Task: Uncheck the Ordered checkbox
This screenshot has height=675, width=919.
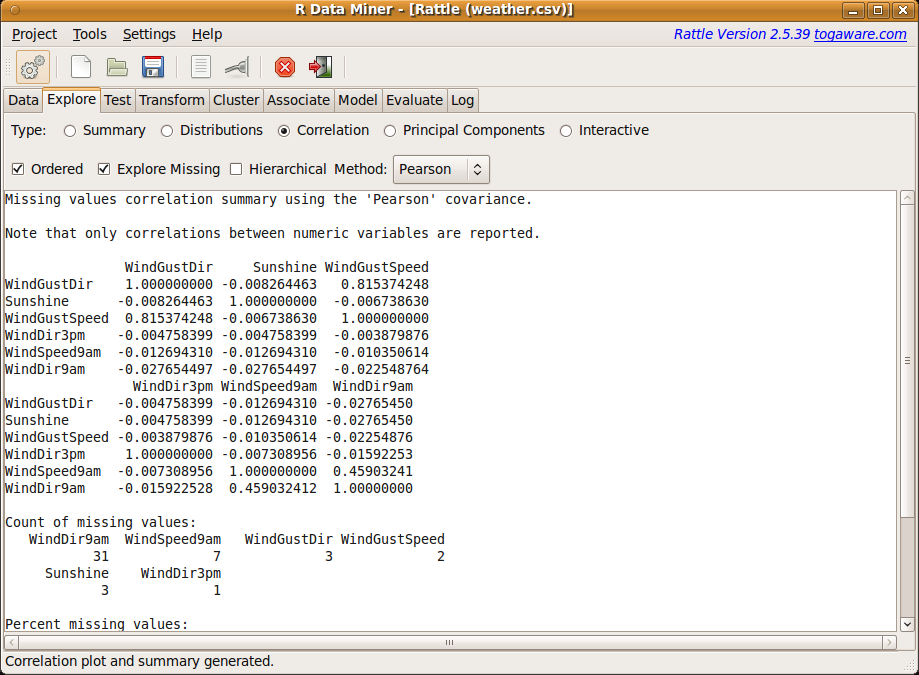Action: [17, 169]
